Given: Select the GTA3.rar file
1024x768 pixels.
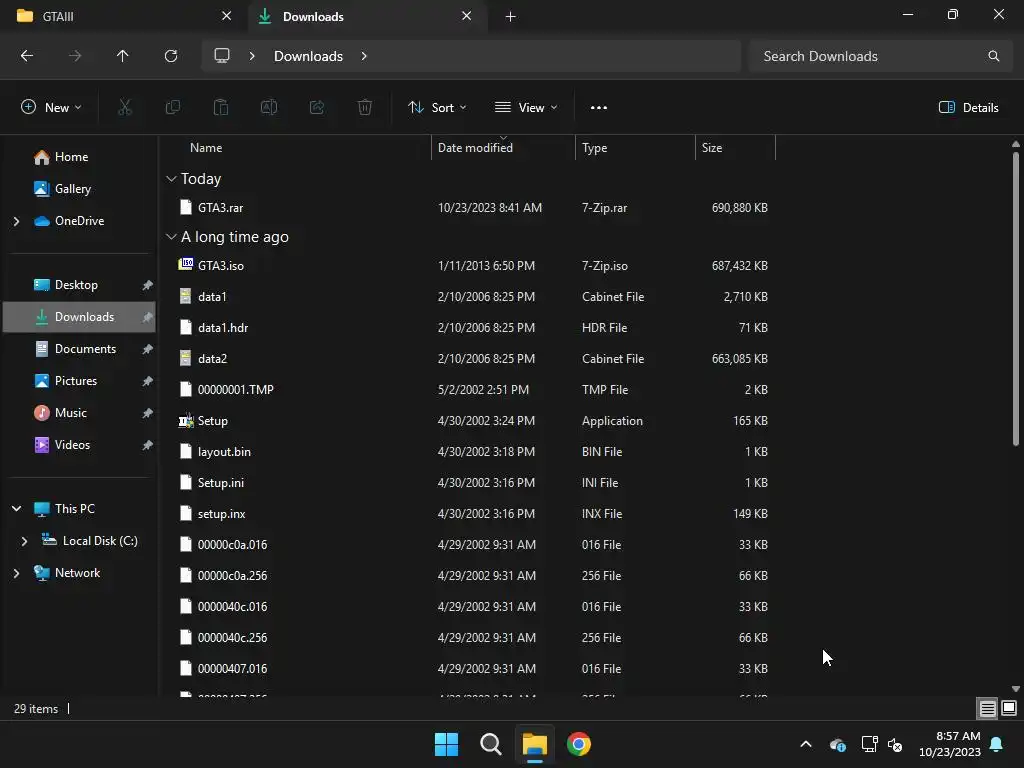Looking at the screenshot, I should click(220, 208).
